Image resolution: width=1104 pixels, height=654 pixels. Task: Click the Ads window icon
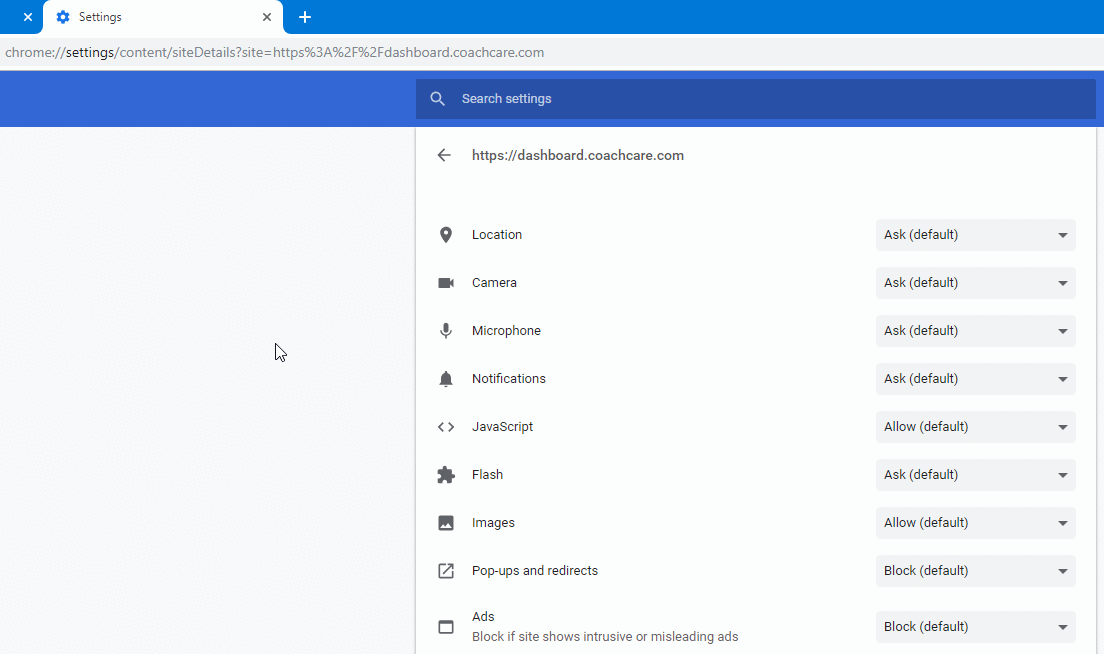click(446, 627)
